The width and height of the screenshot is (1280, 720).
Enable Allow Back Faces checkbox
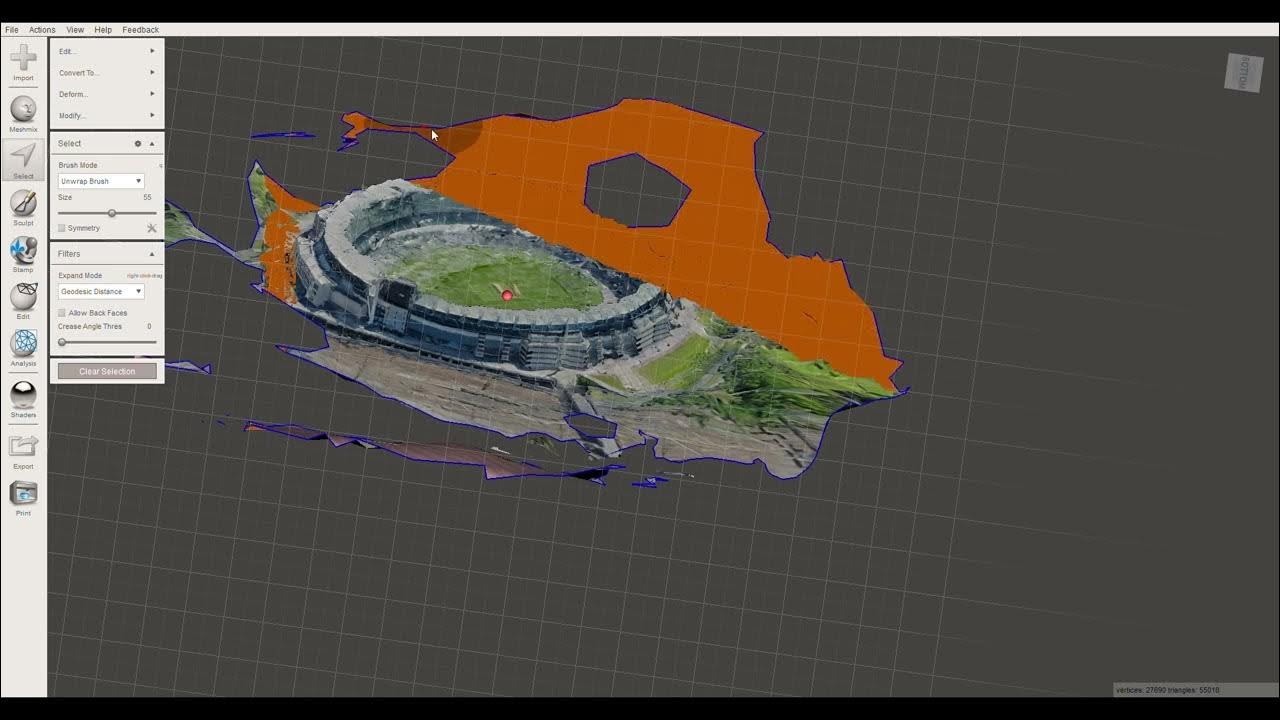point(62,313)
